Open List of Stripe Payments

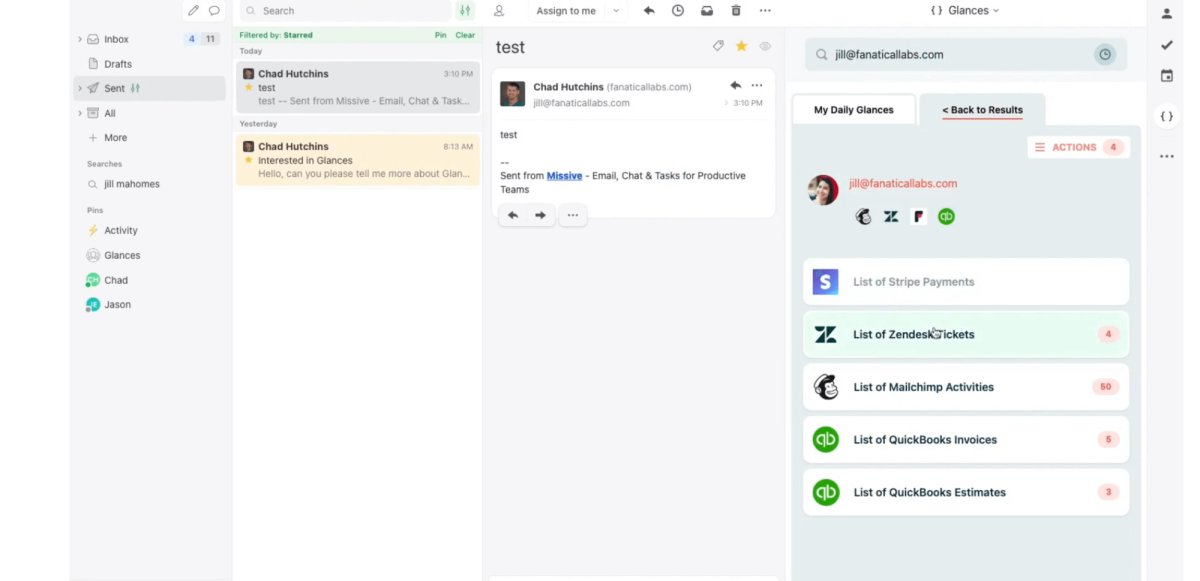coord(966,282)
